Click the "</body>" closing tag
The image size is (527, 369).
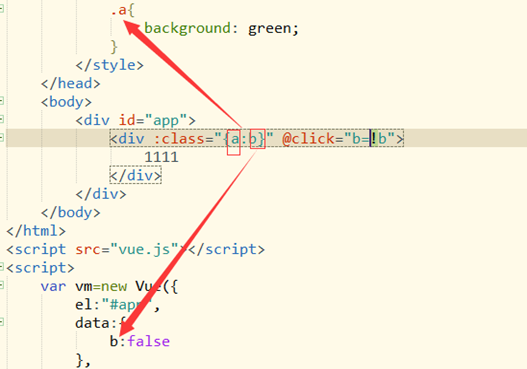[71, 213]
